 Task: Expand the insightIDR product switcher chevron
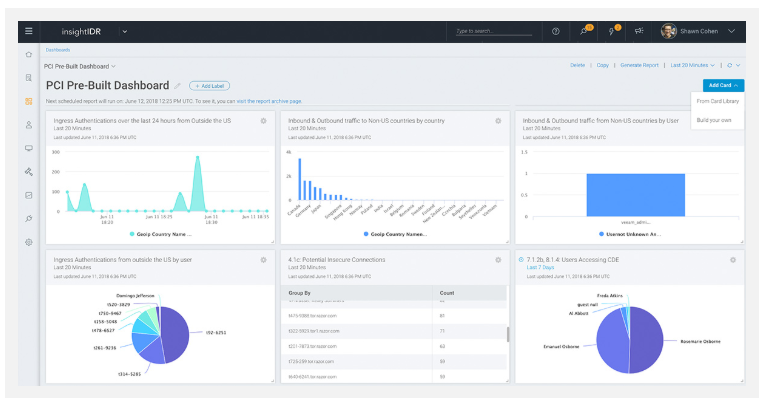[x=124, y=32]
